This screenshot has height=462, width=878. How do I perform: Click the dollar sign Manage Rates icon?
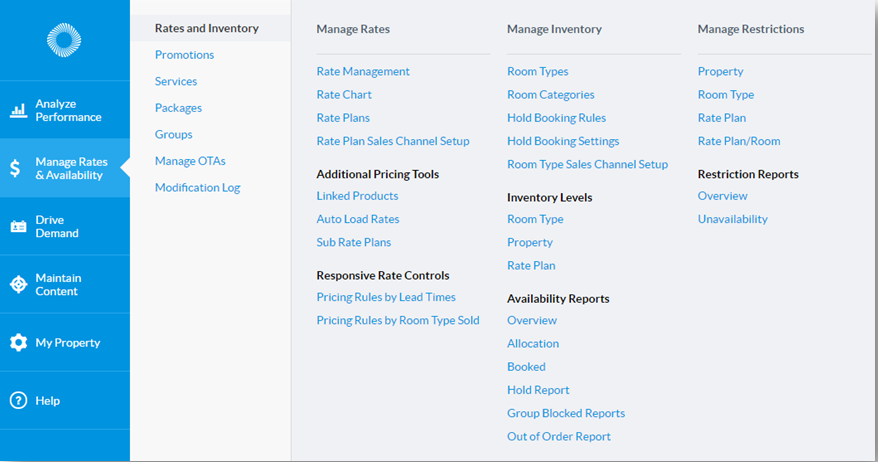(x=16, y=168)
